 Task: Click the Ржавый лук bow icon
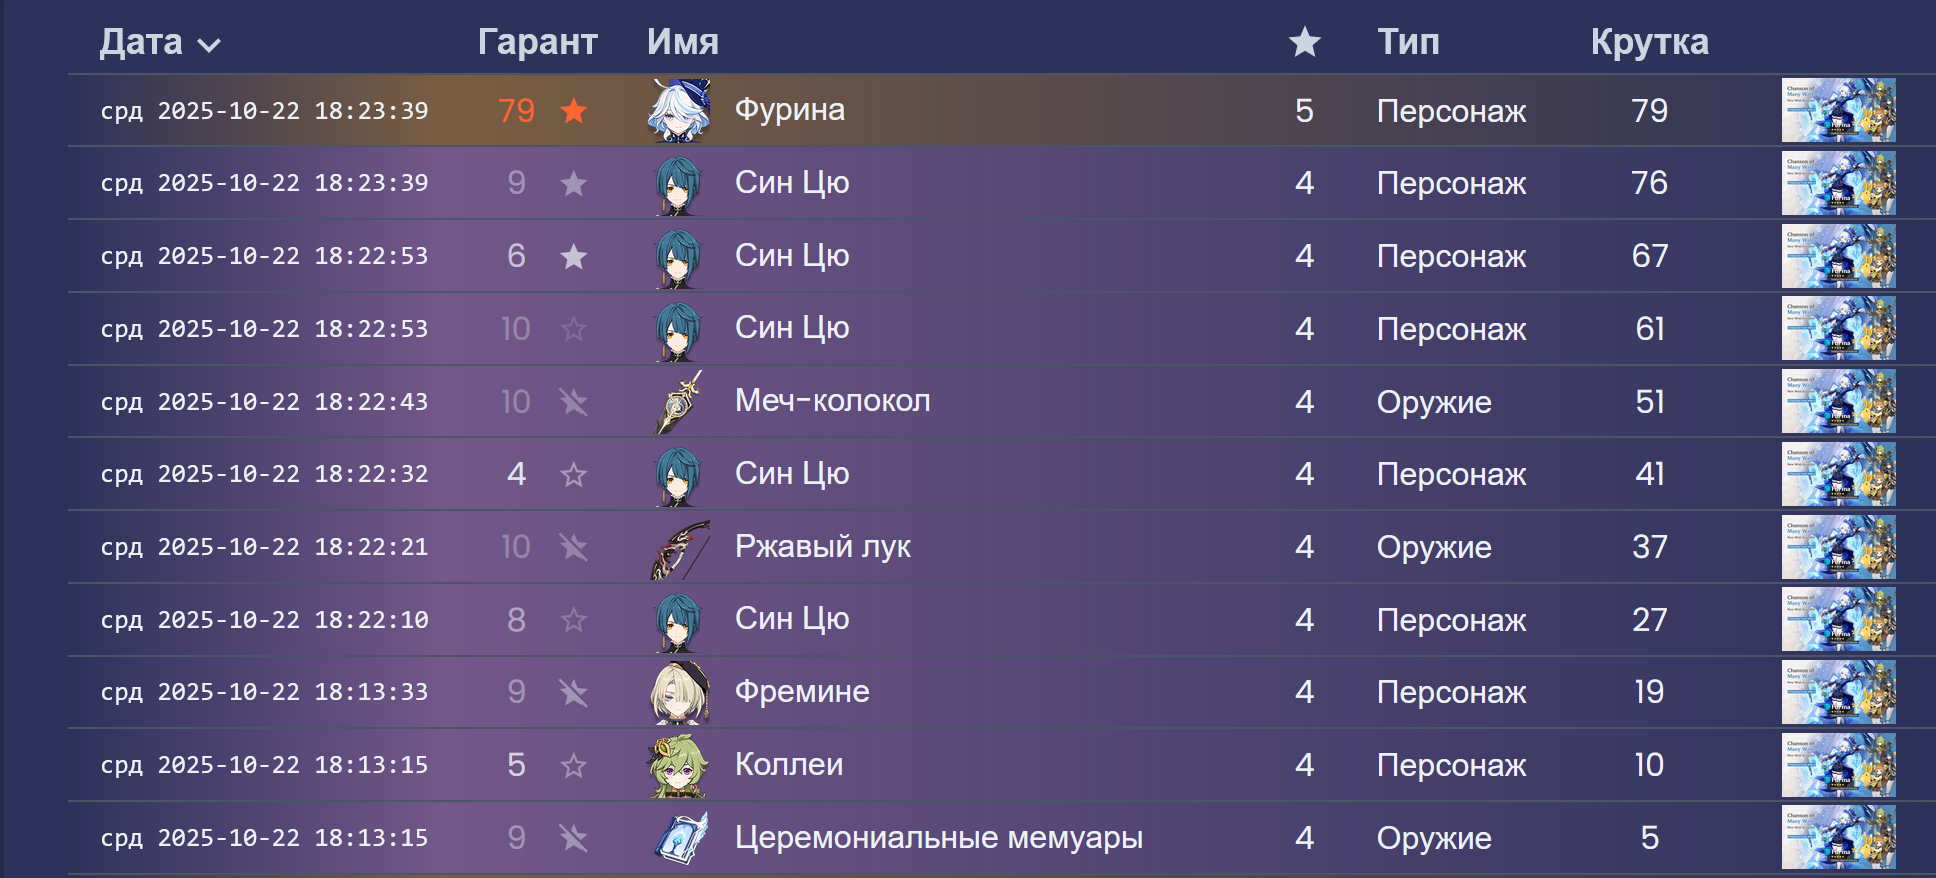[x=680, y=548]
